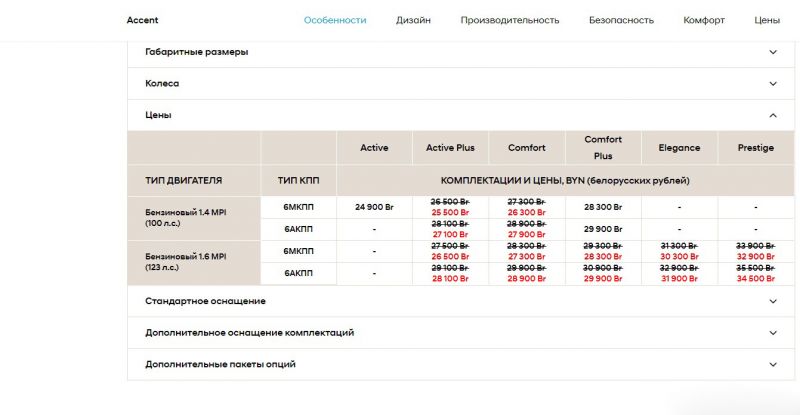800x415 pixels.
Task: Click the crossed-out 31 300 Br price
Action: (679, 246)
